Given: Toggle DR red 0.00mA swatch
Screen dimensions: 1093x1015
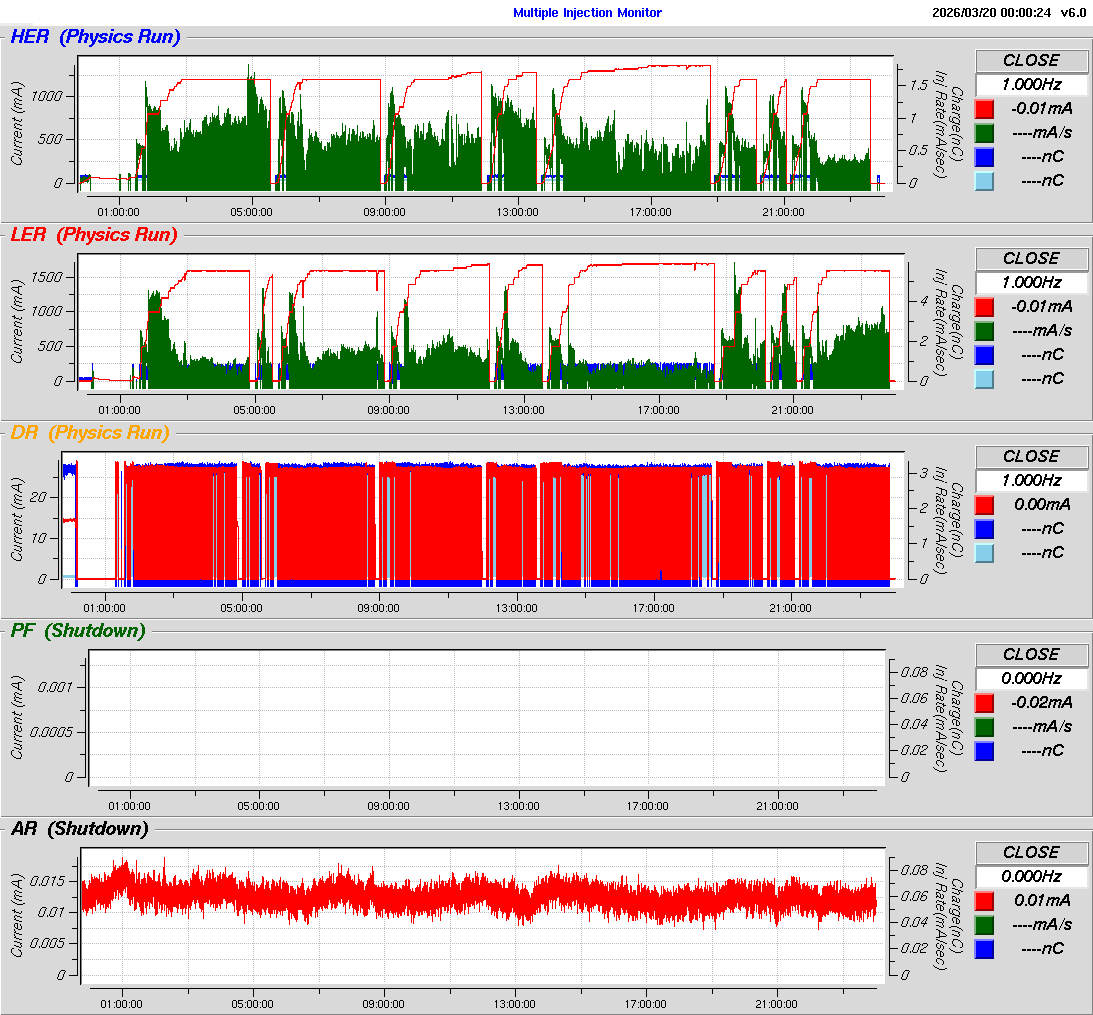Looking at the screenshot, I should 985,505.
